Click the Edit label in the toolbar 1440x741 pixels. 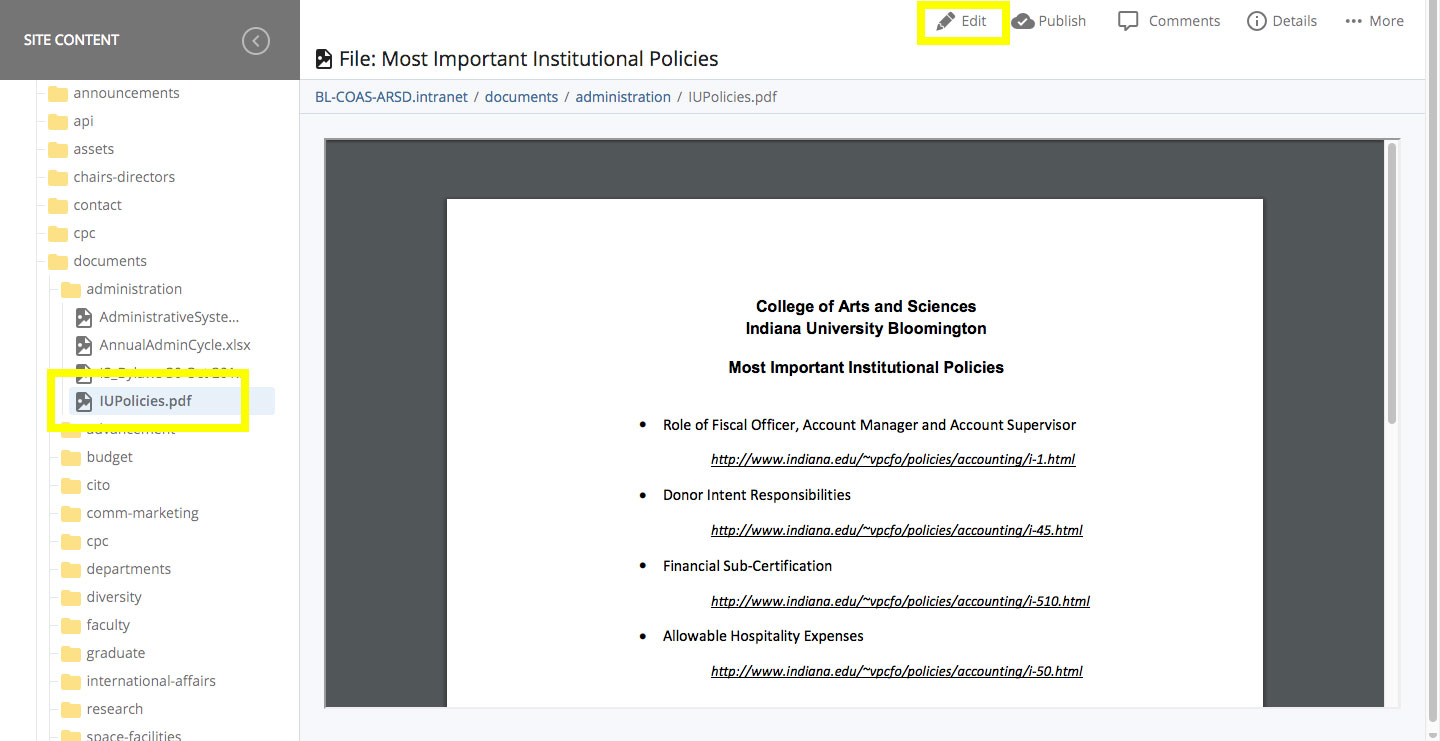[974, 21]
